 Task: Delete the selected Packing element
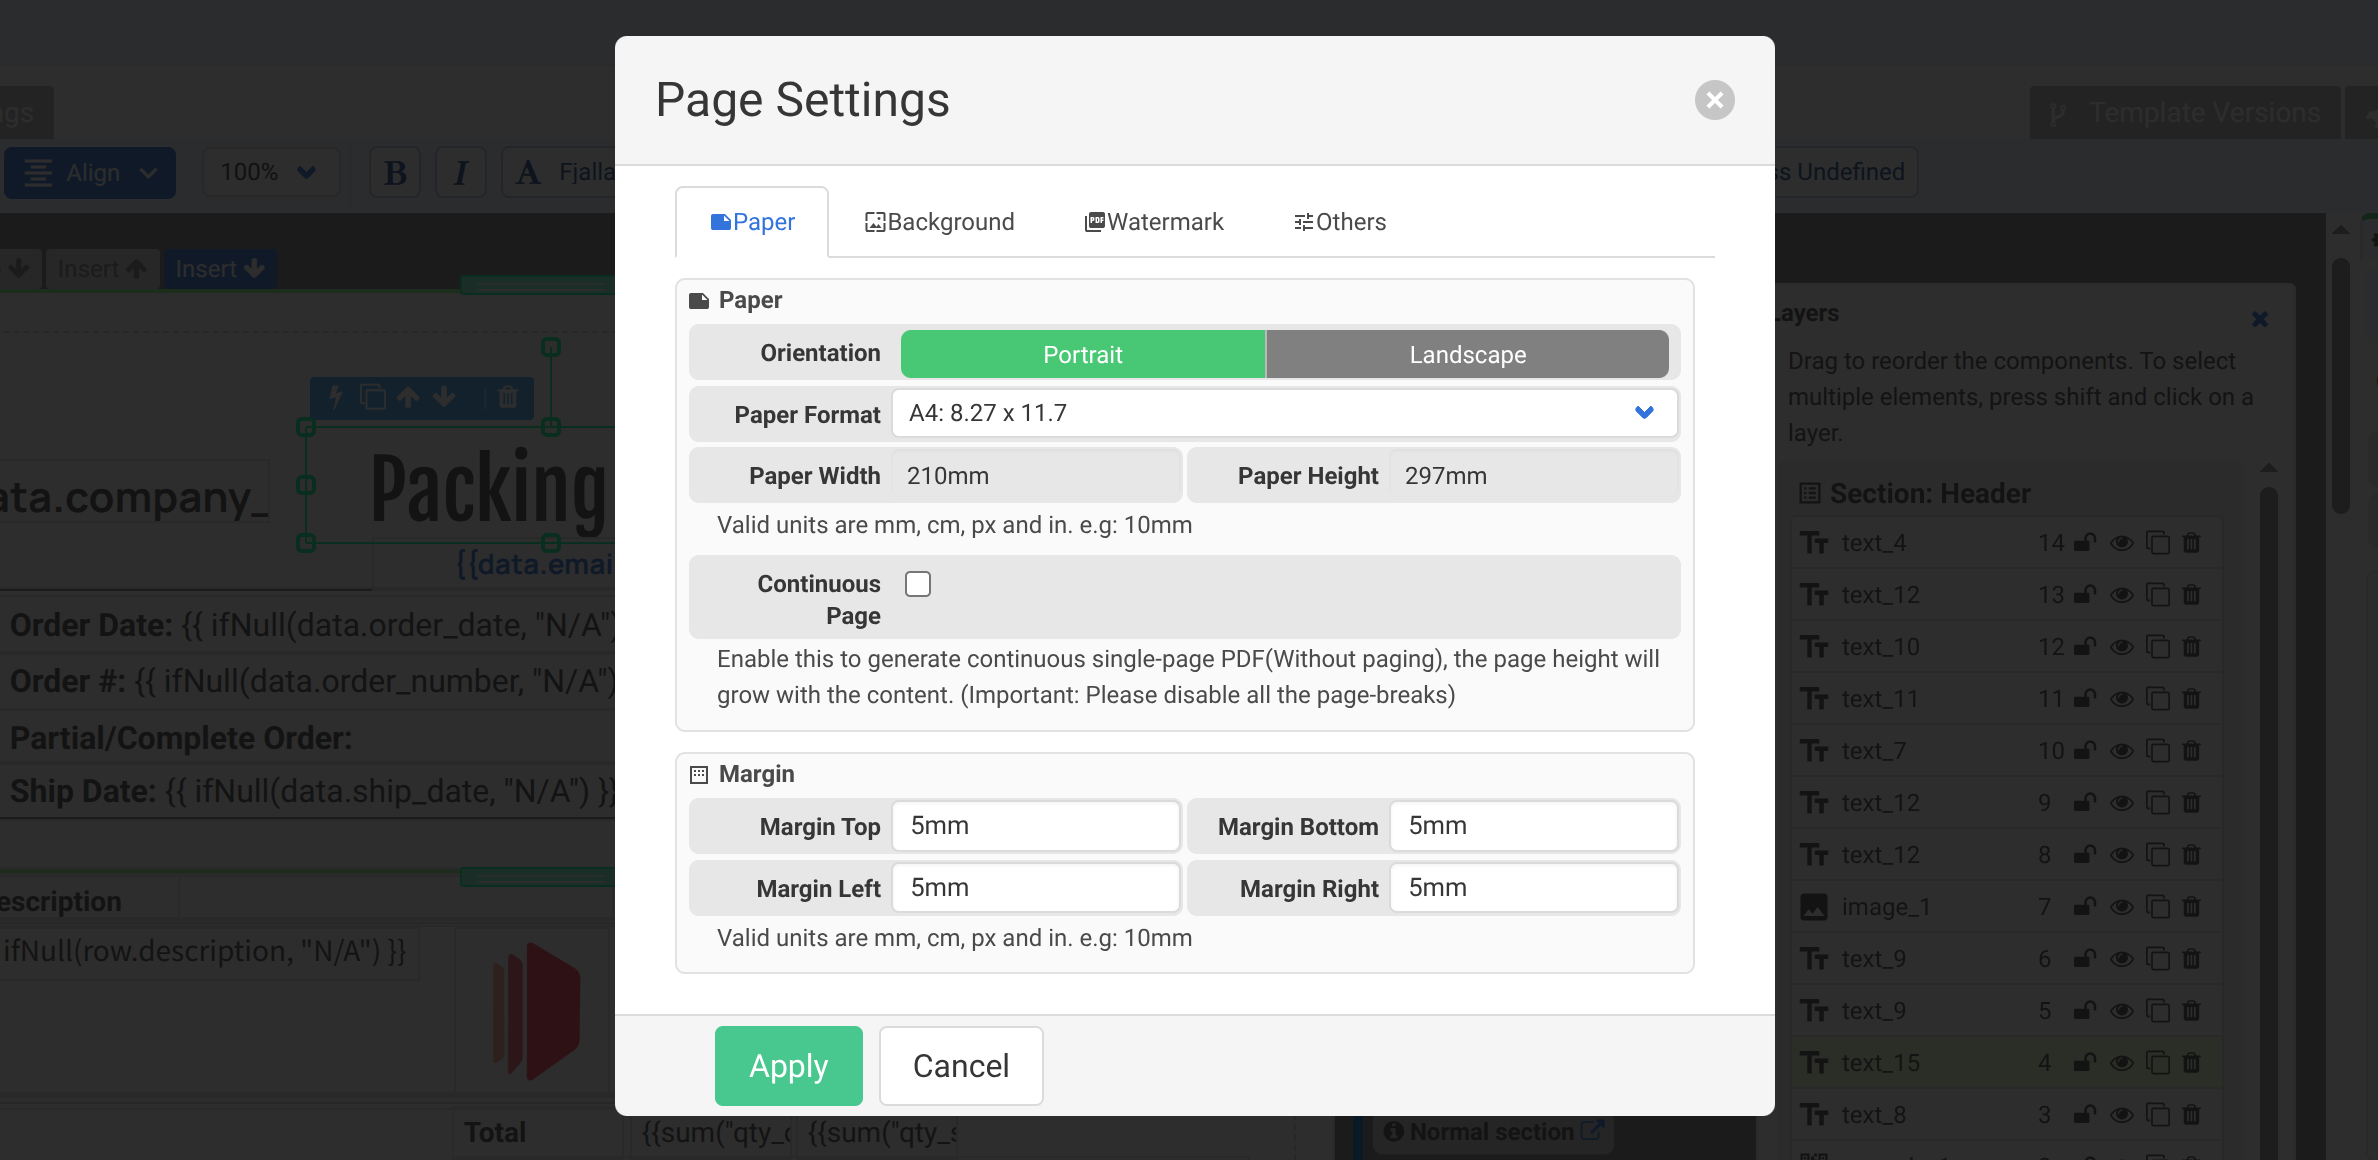click(508, 397)
